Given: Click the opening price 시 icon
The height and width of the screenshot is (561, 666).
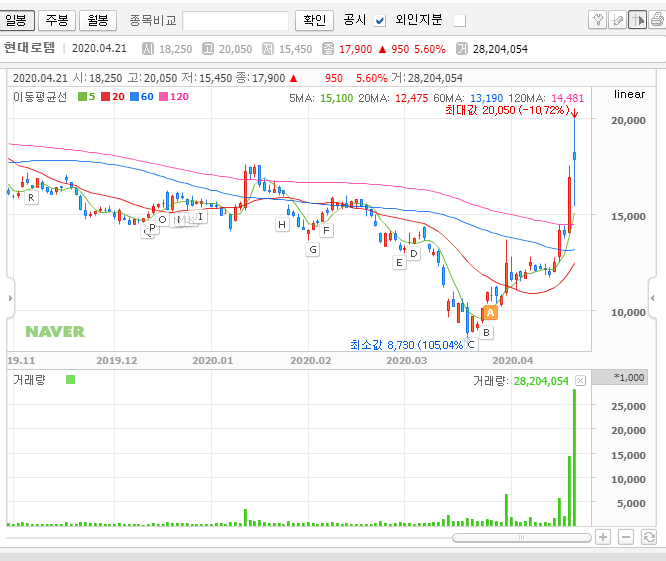Looking at the screenshot, I should 147,49.
